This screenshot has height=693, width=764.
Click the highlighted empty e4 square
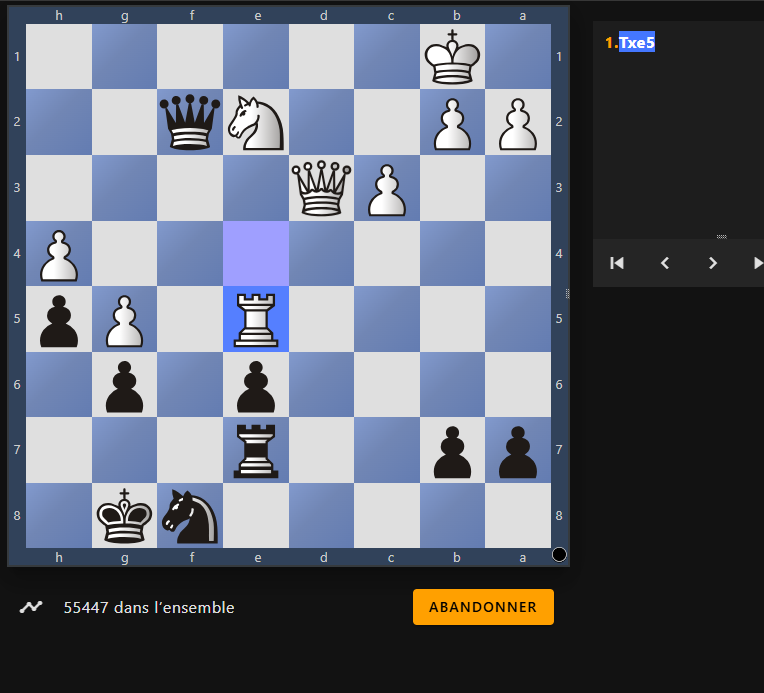click(256, 253)
